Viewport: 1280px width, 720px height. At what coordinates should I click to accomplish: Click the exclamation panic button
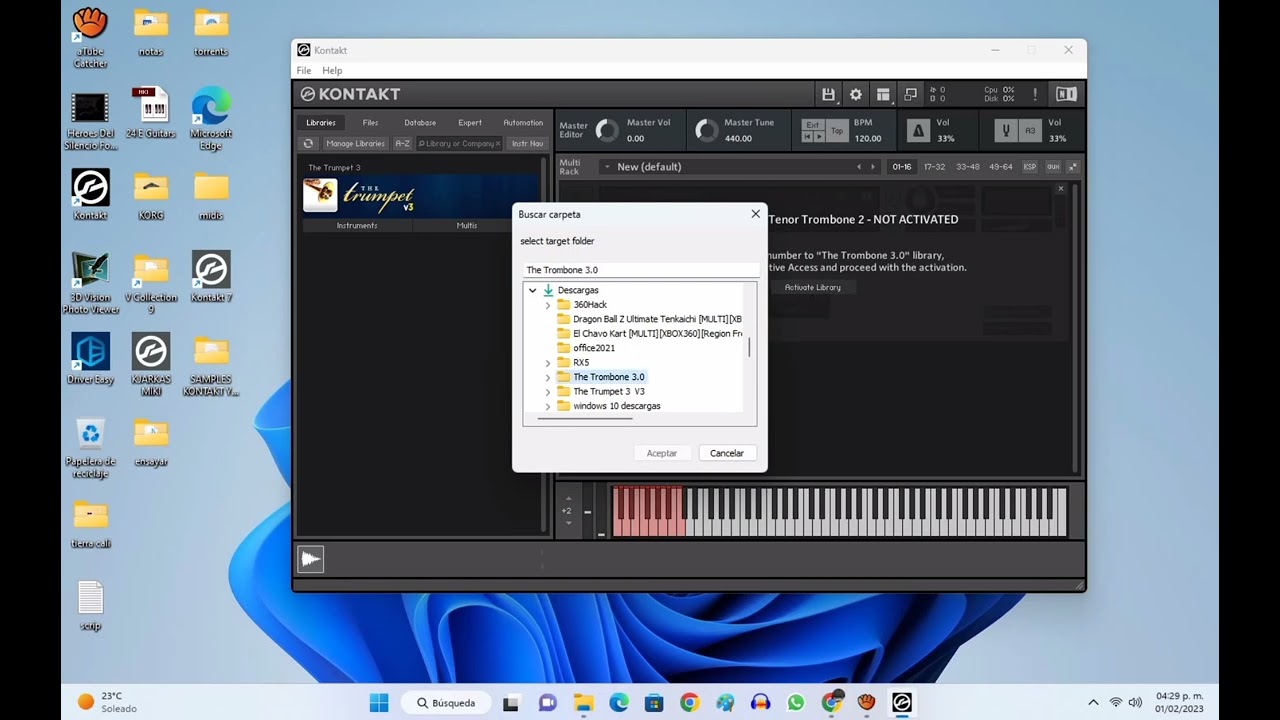click(x=1035, y=94)
